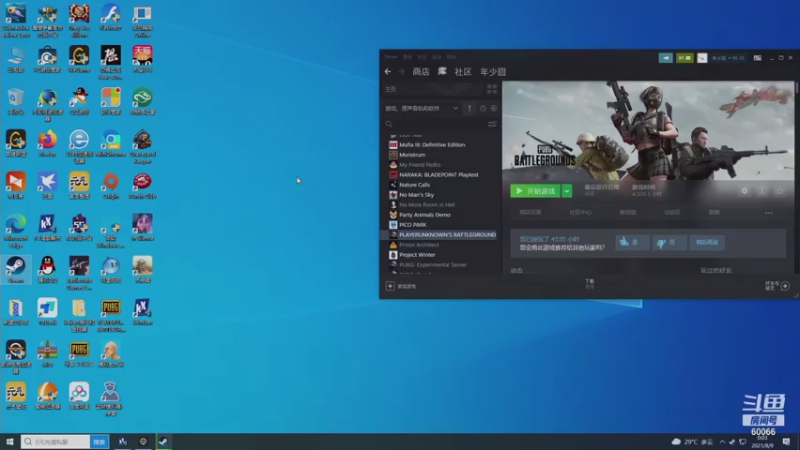This screenshot has width=800, height=450.
Task: Open the account name dropdown in header
Action: pyautogui.click(x=727, y=58)
